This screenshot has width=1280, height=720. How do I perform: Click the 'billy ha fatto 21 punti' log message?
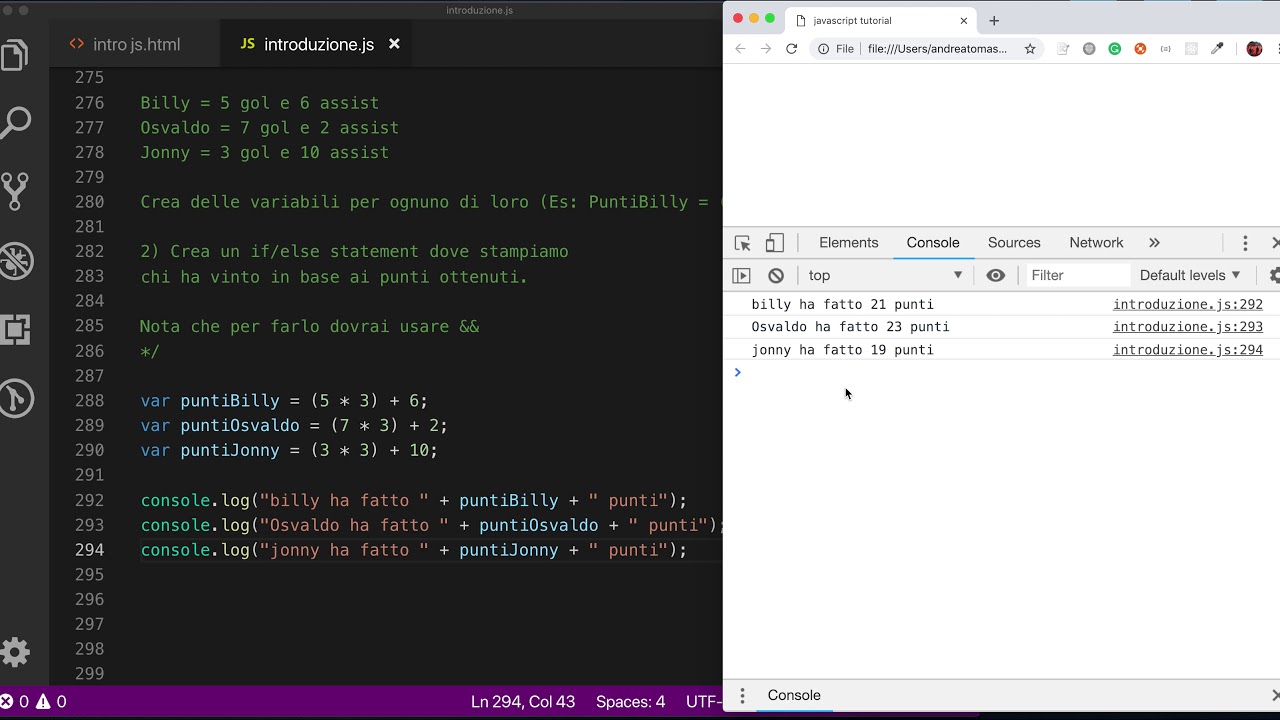coord(842,304)
